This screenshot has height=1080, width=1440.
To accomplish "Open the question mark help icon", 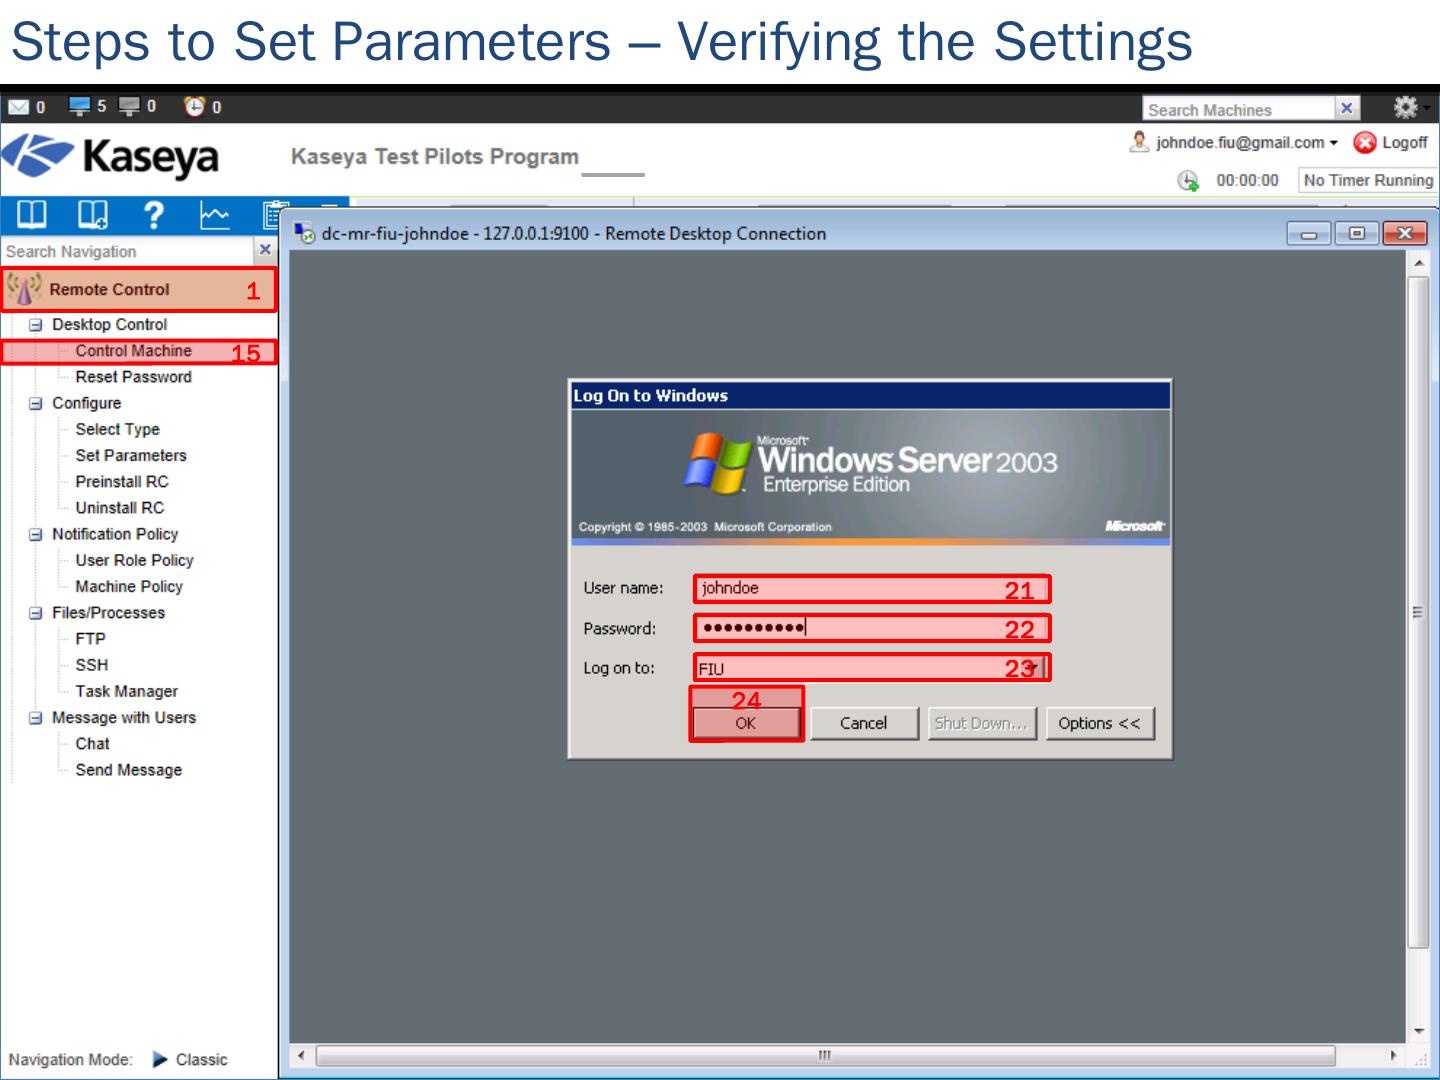I will pos(153,214).
